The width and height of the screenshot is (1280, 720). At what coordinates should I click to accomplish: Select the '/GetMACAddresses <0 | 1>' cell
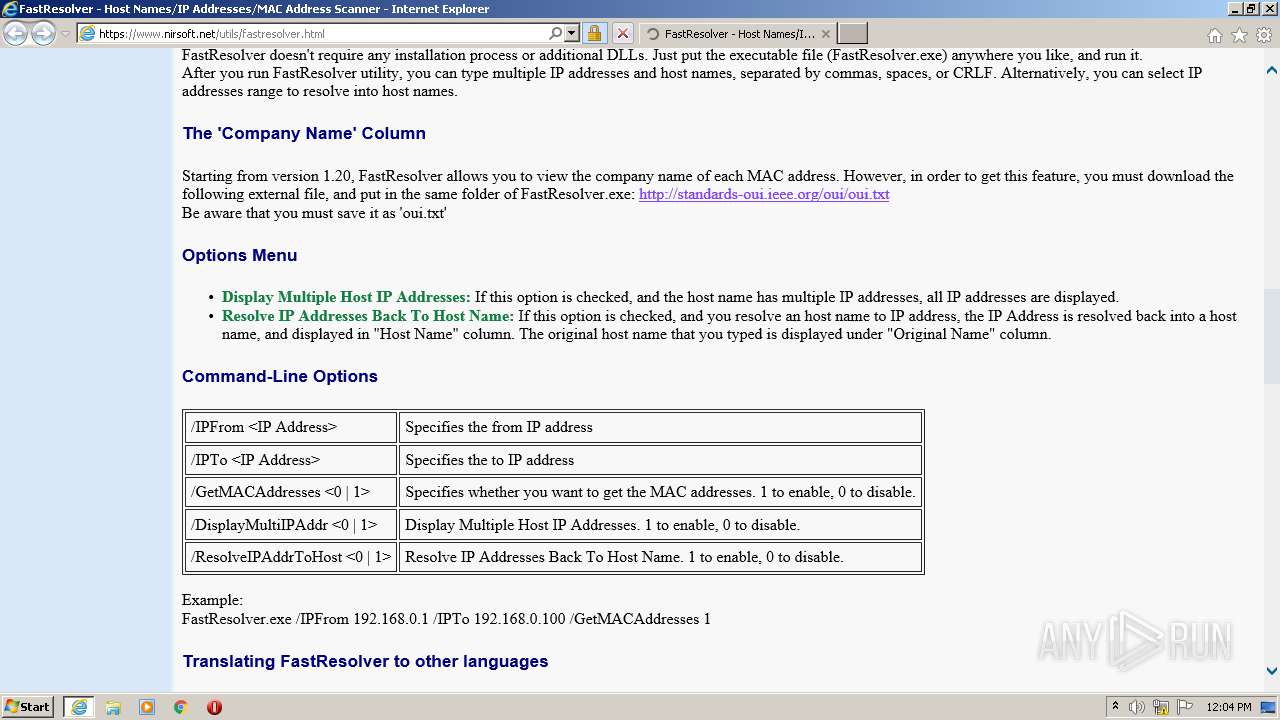tap(291, 492)
